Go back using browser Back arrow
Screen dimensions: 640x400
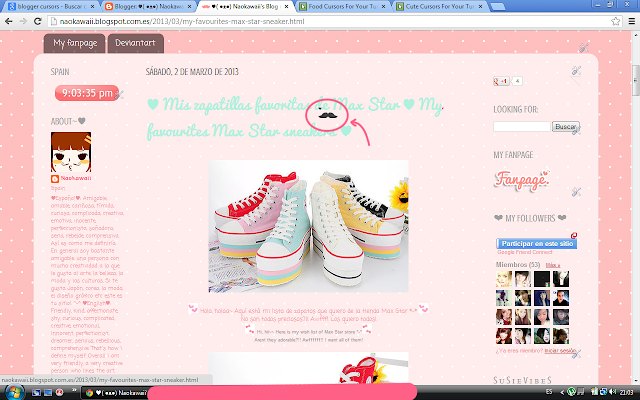coord(9,21)
